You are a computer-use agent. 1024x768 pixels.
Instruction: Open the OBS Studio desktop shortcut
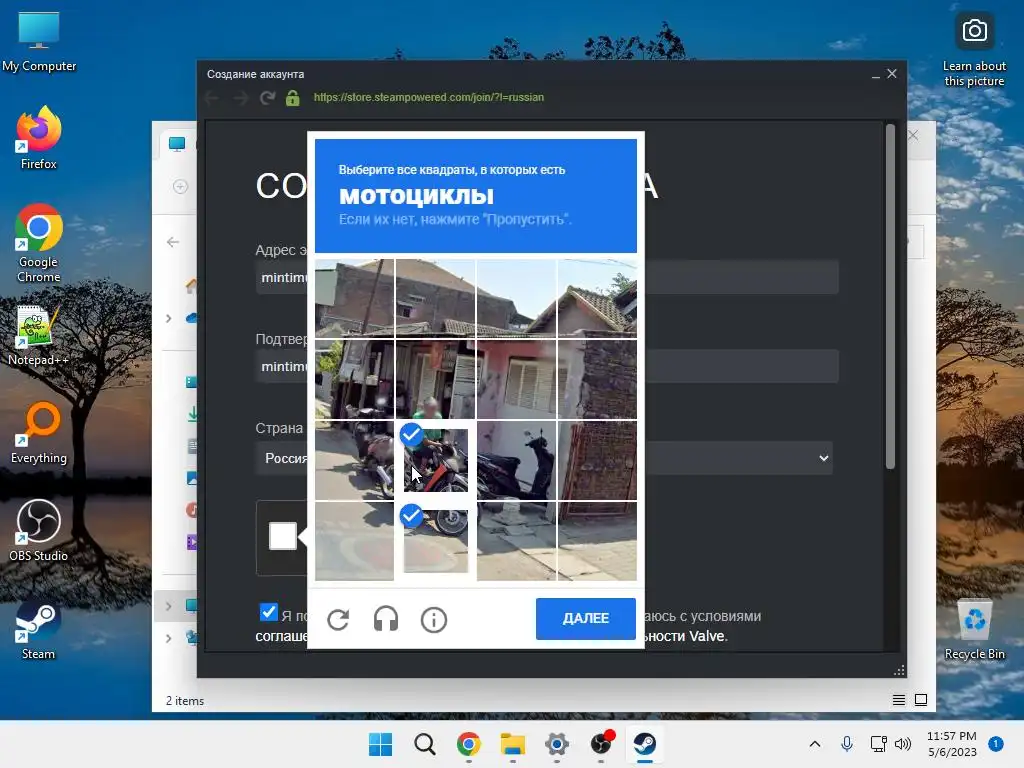(x=39, y=530)
